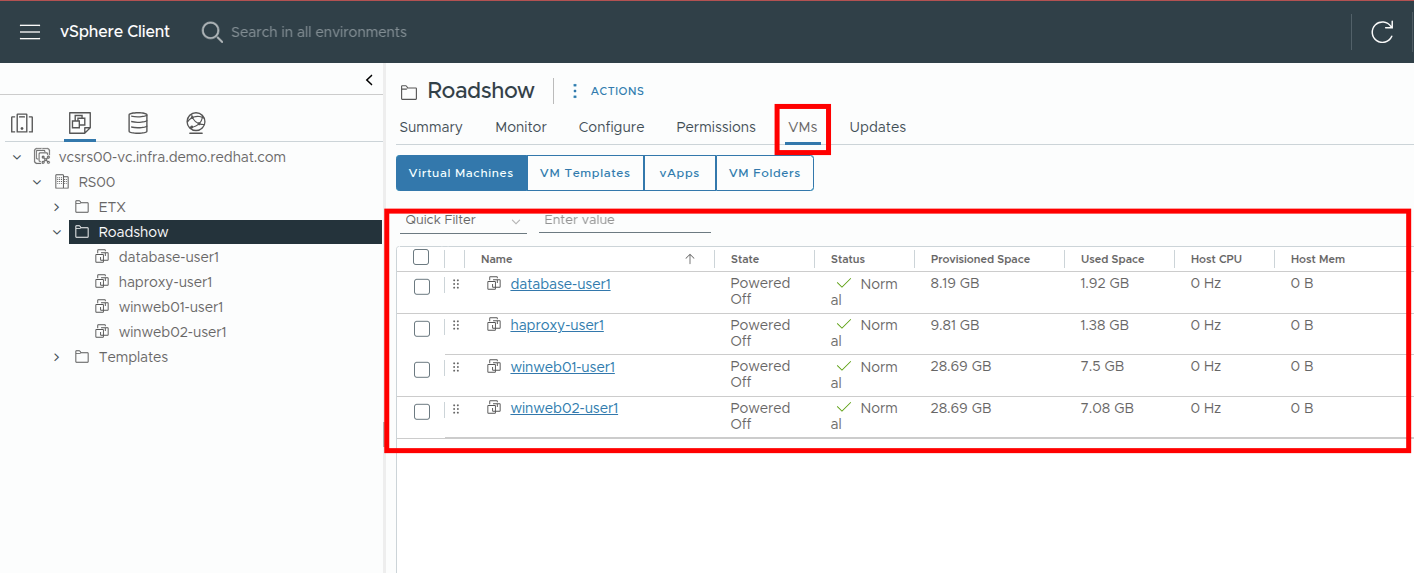Switch to the Summary tab
Screen dimensions: 1414x573
(430, 127)
